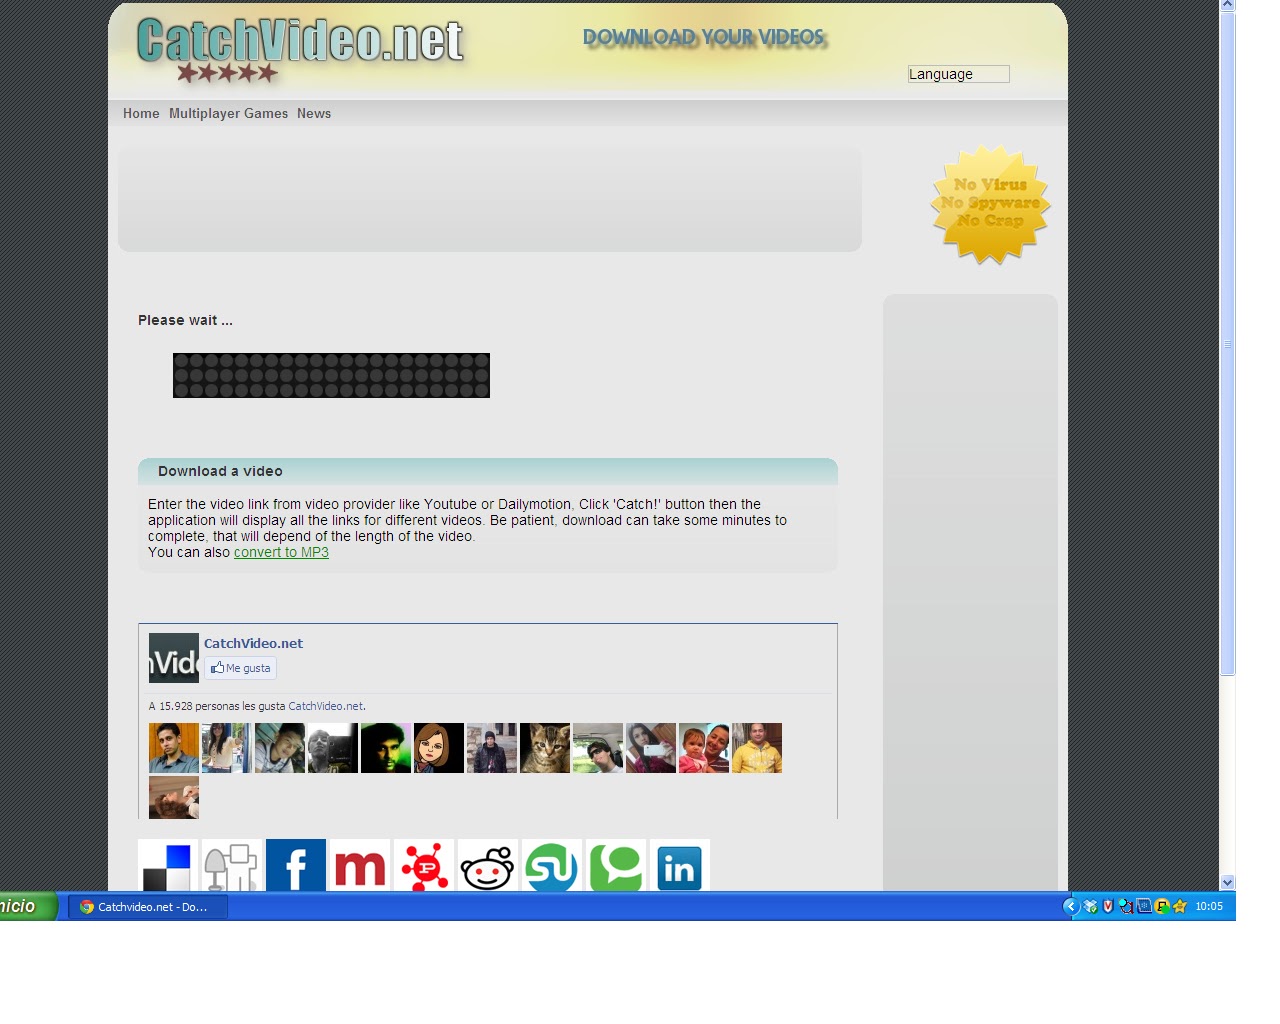The width and height of the screenshot is (1280, 1024).
Task: Open the convert to MP3 link
Action: (281, 552)
